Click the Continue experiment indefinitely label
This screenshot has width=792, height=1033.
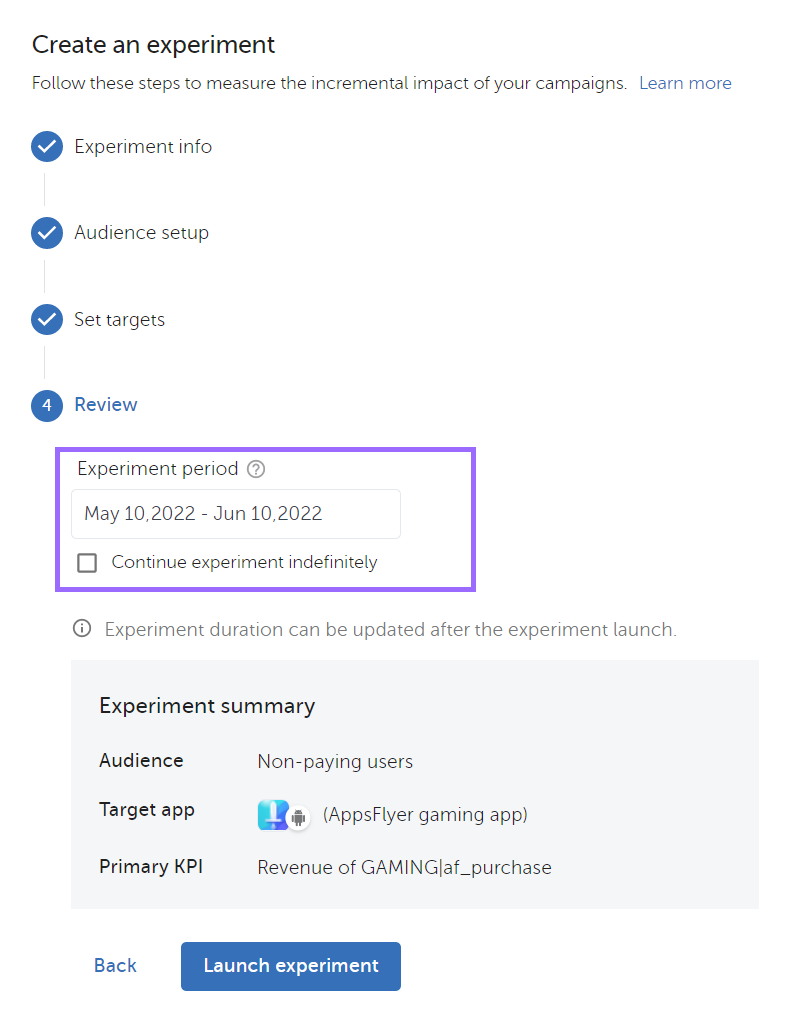[x=244, y=562]
